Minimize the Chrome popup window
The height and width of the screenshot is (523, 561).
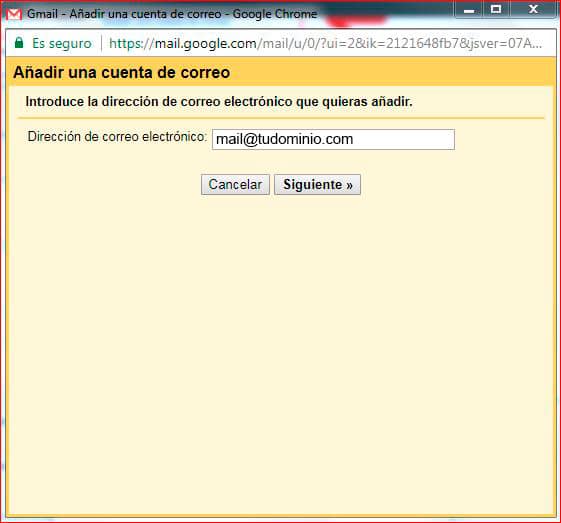pos(469,10)
